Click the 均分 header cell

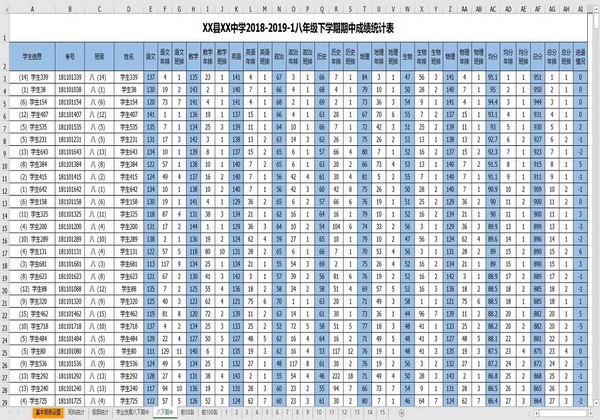pos(493,57)
